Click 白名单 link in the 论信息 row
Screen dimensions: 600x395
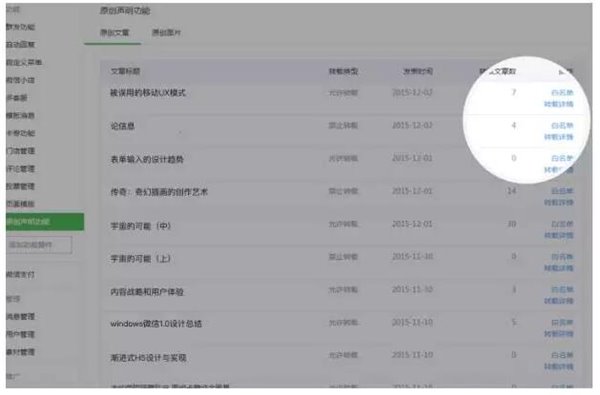(562, 126)
